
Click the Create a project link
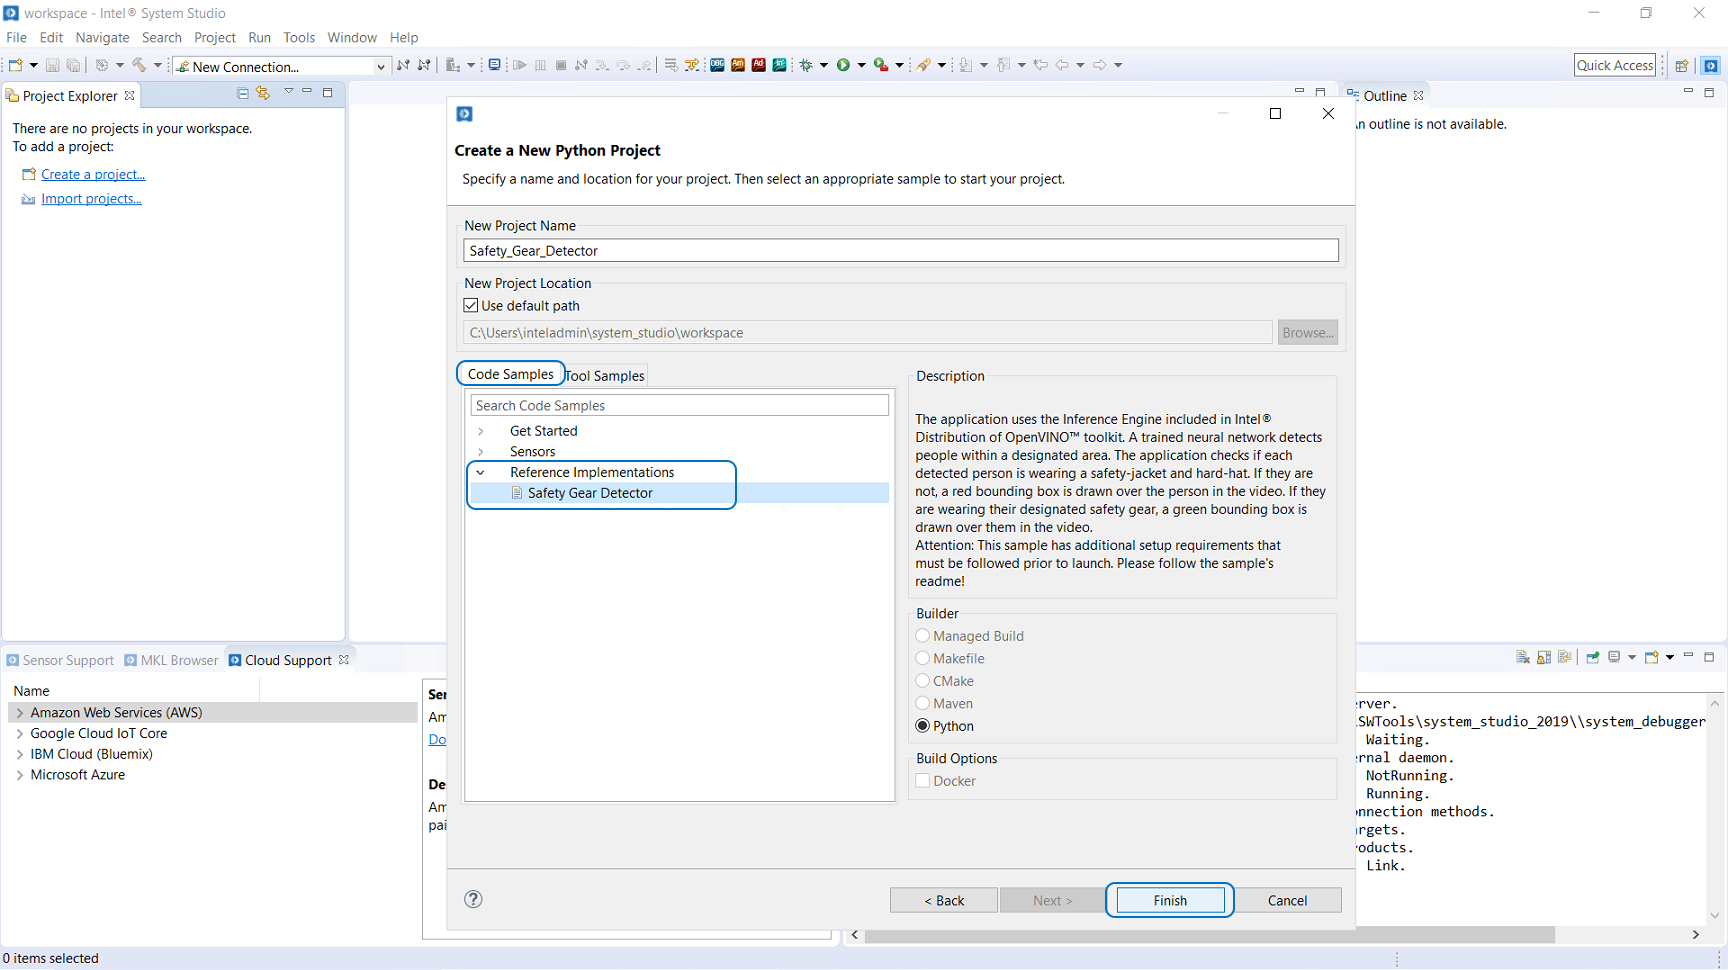[x=93, y=174]
